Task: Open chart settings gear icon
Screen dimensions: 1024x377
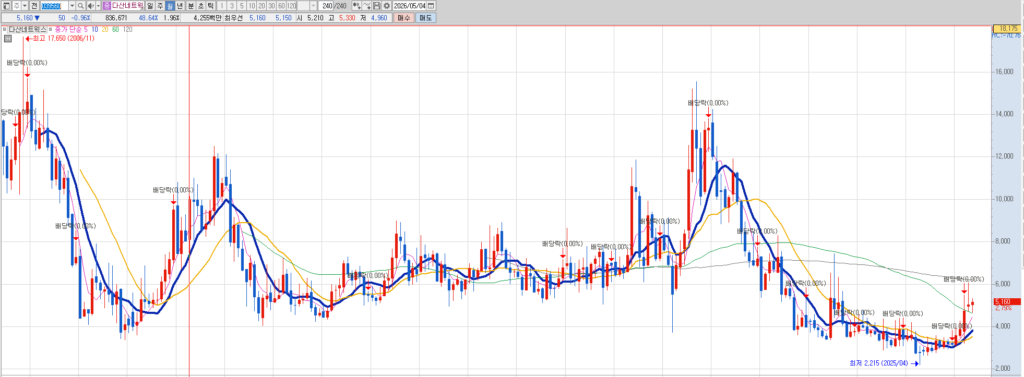Action: click(x=387, y=6)
